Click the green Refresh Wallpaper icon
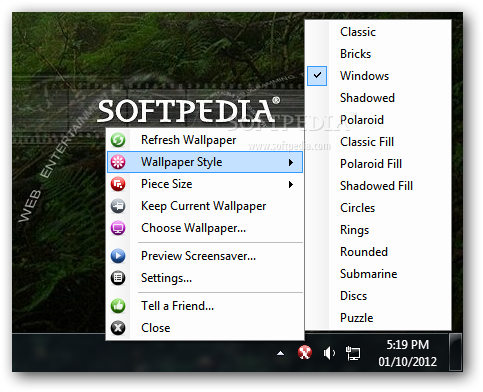Screen dimensions: 483x392 [x=118, y=140]
